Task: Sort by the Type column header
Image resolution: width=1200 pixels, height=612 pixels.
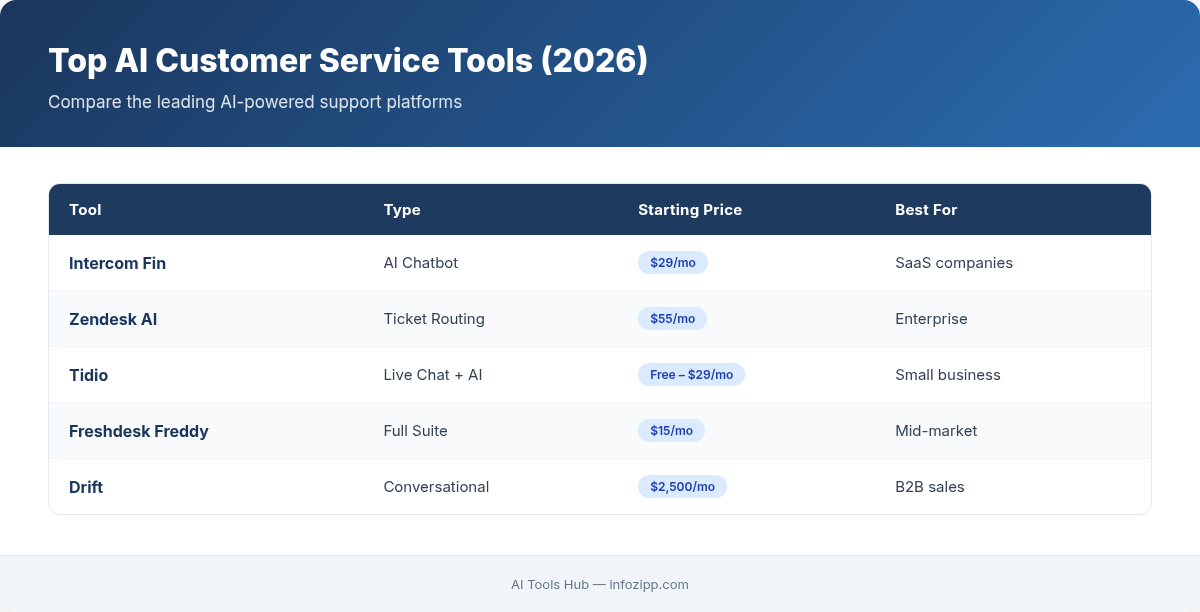Action: coord(402,210)
